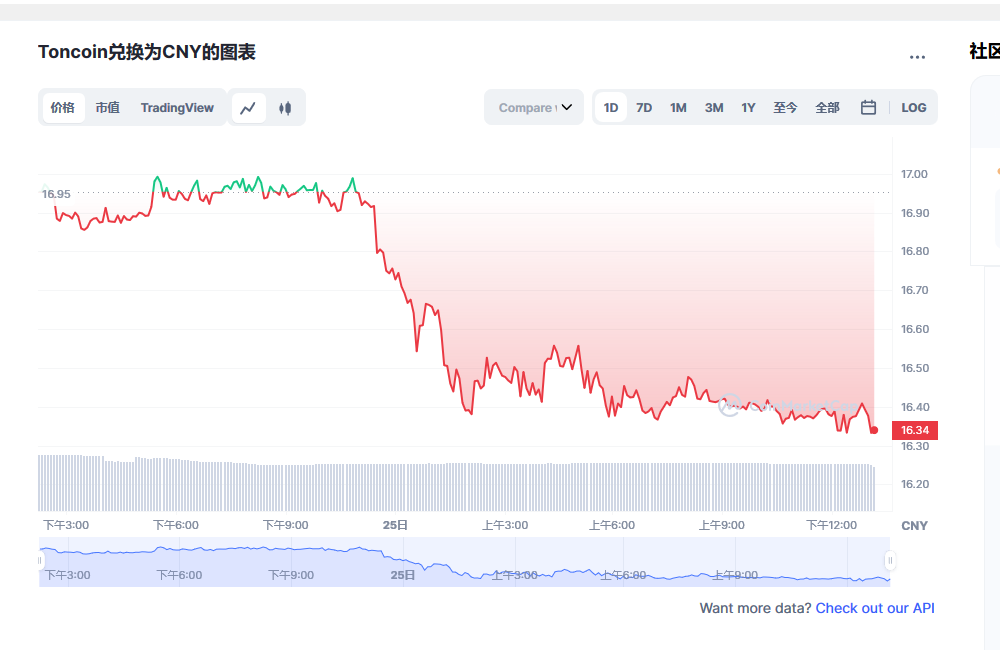The image size is (1000, 650).
Task: Open the three-dot more options menu
Action: coord(917,57)
